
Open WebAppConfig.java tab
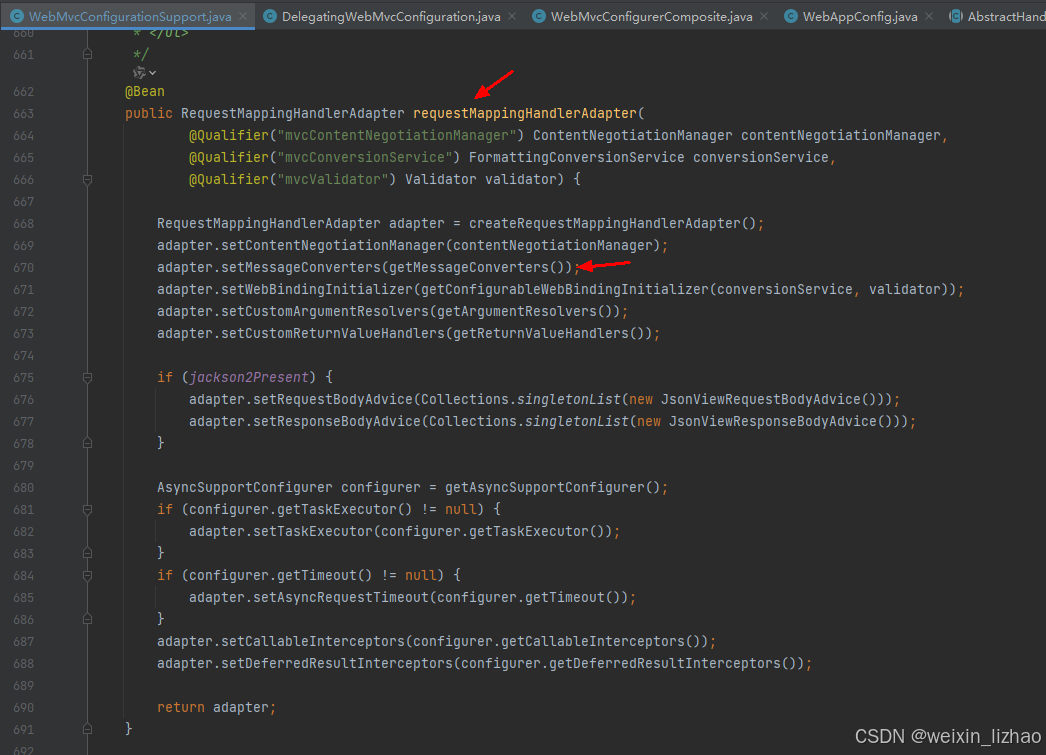(x=859, y=17)
